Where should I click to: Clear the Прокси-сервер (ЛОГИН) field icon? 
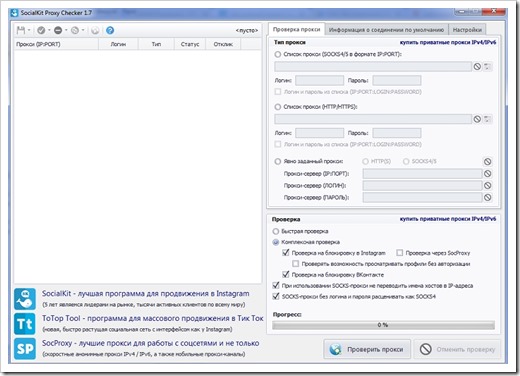488,186
